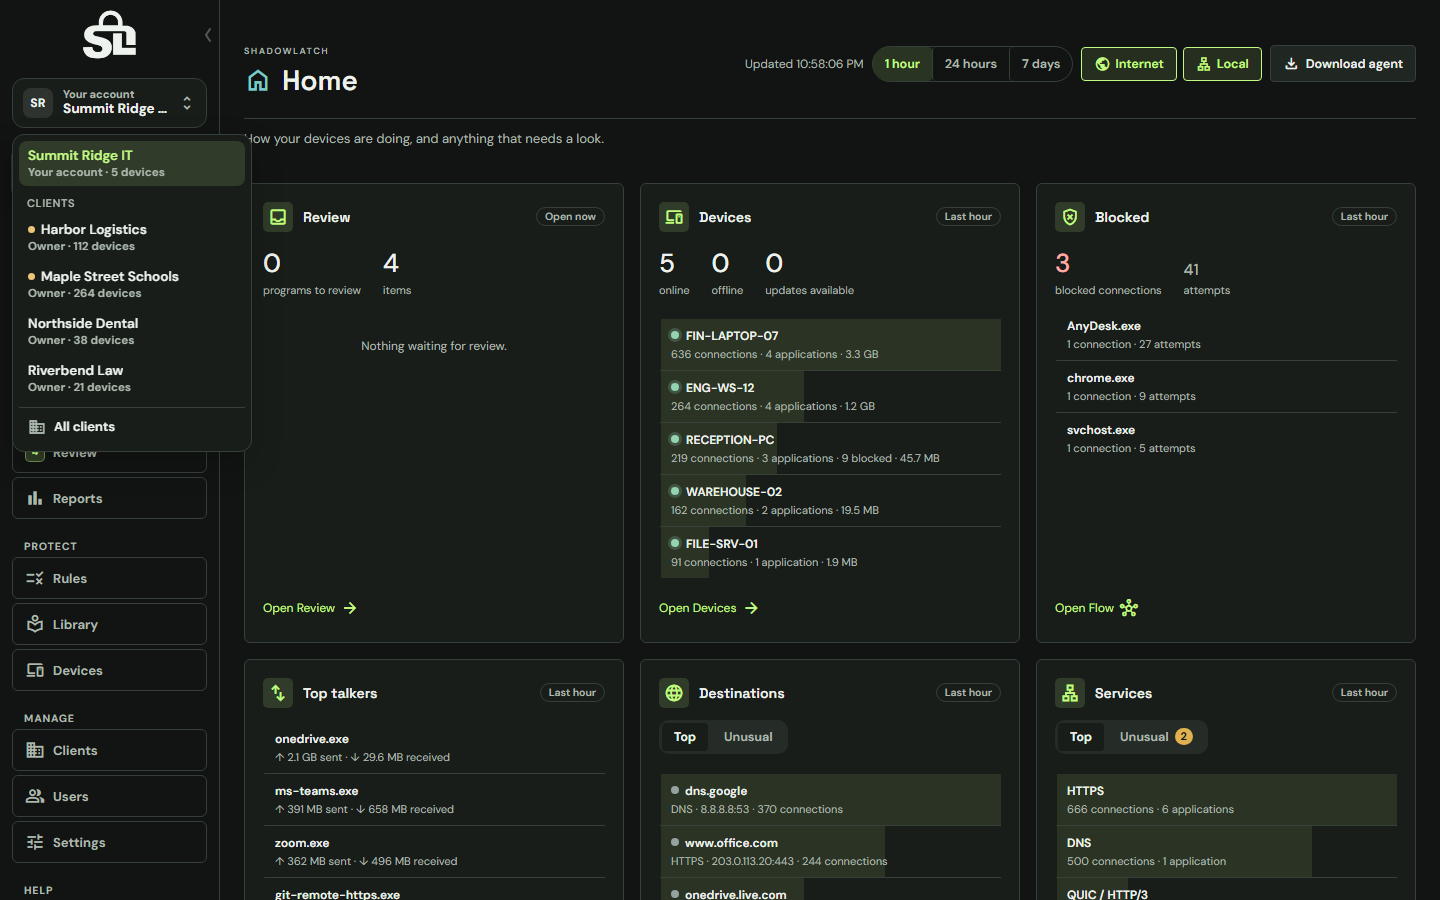Click the Blocked shield icon
The width and height of the screenshot is (1440, 900).
click(1070, 217)
